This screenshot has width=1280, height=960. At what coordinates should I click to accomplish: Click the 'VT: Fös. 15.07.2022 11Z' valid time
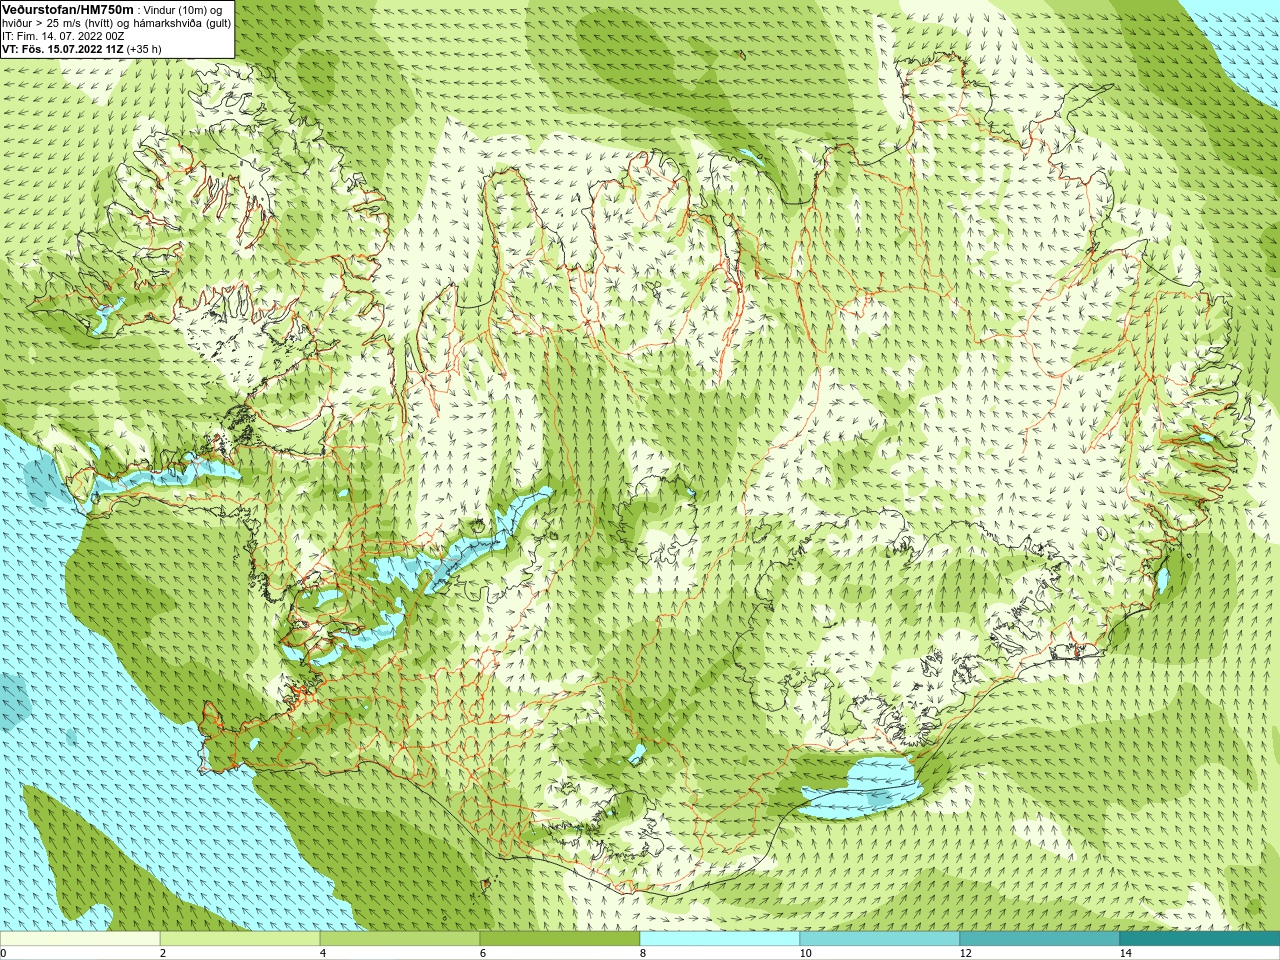(62, 49)
